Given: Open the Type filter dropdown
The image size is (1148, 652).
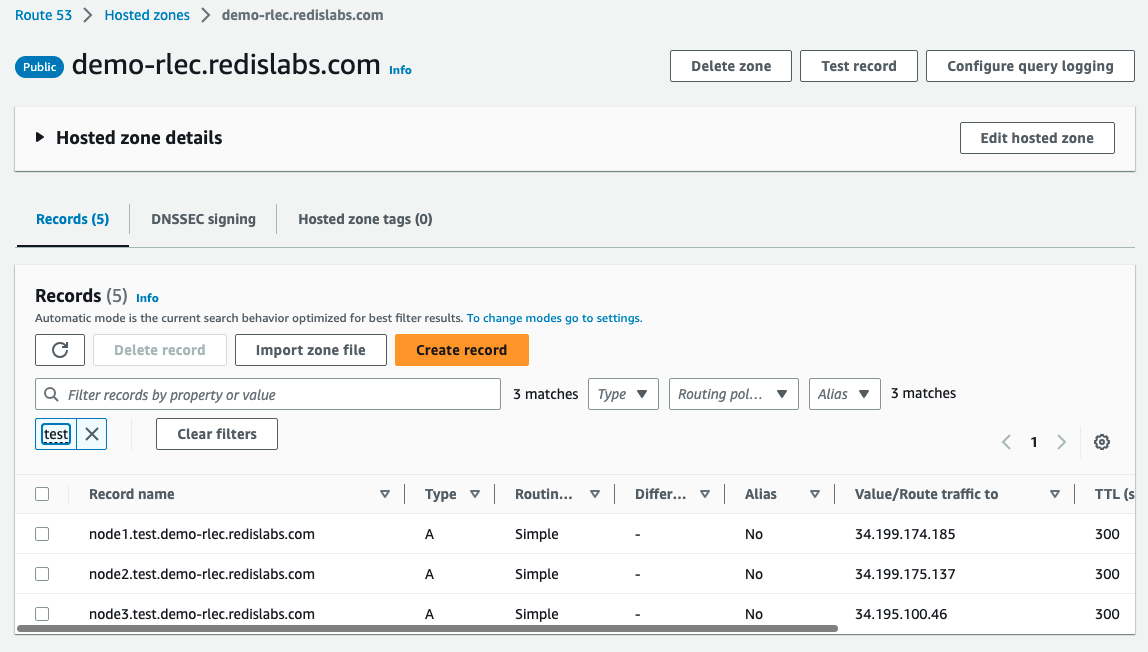Looking at the screenshot, I should coord(623,394).
